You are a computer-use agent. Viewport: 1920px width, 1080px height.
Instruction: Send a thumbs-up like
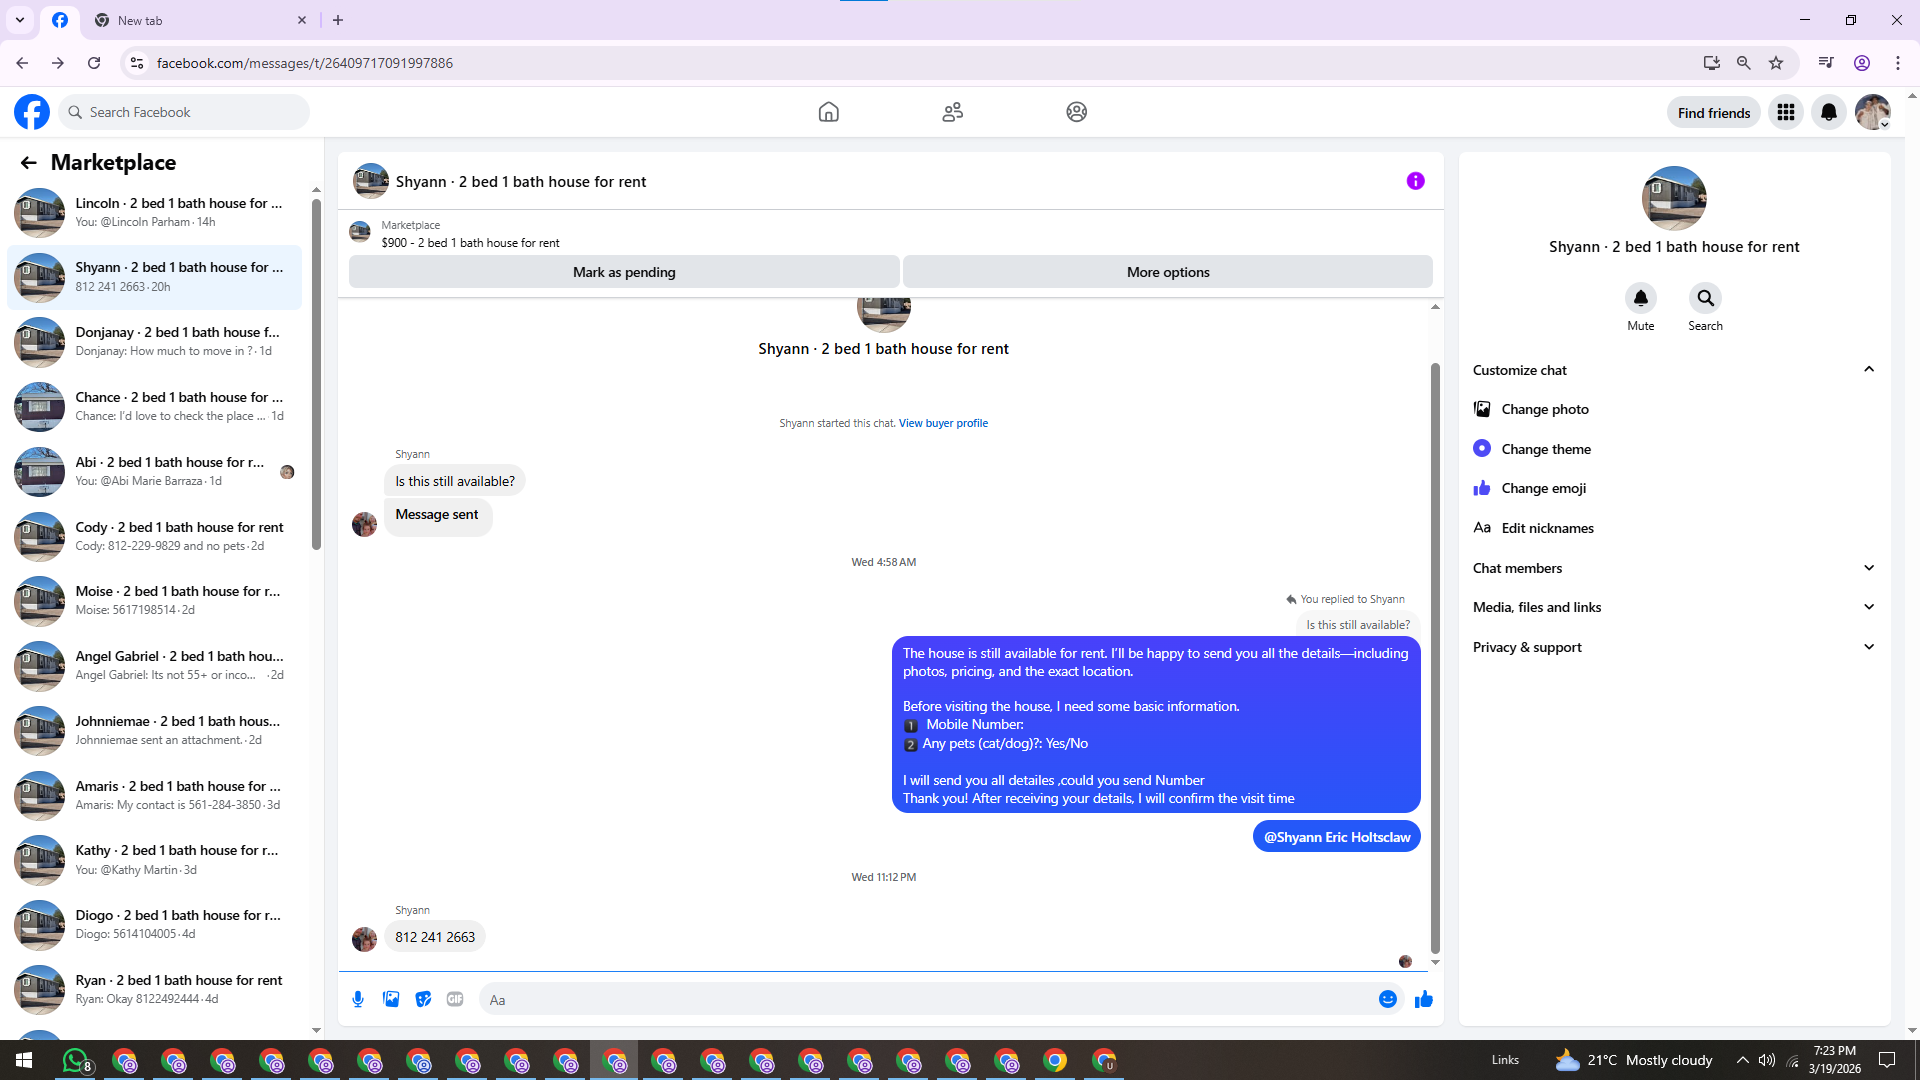pyautogui.click(x=1424, y=999)
